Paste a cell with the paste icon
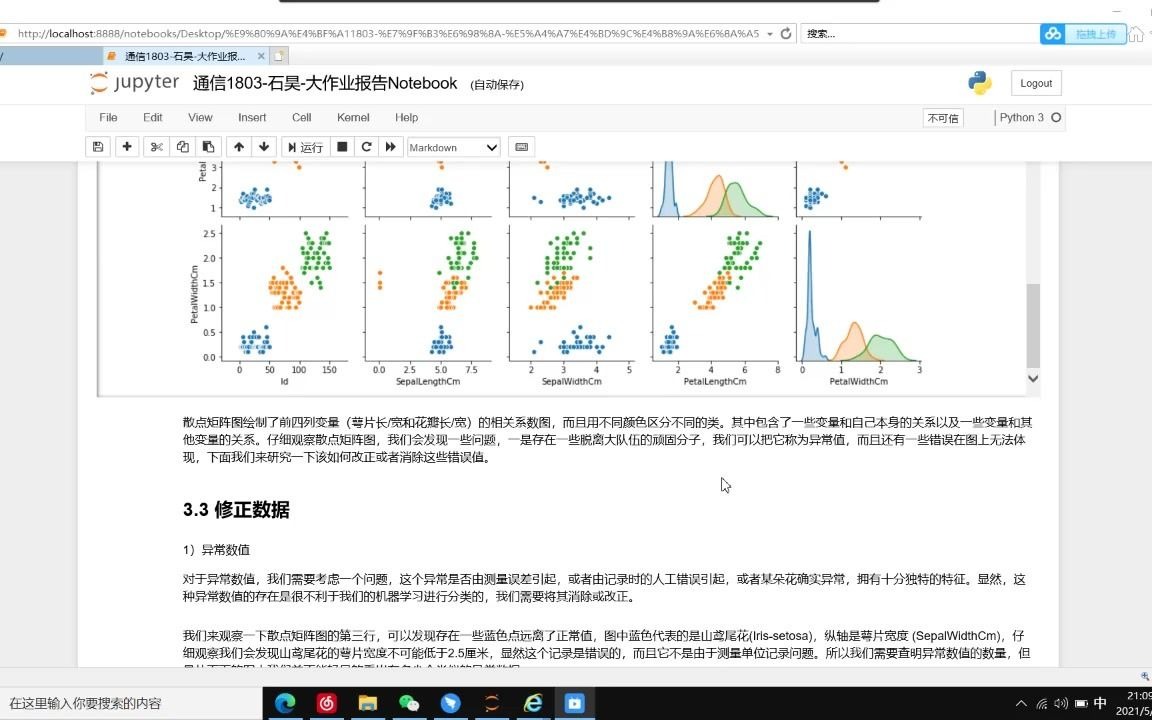This screenshot has height=720, width=1152. [x=208, y=147]
